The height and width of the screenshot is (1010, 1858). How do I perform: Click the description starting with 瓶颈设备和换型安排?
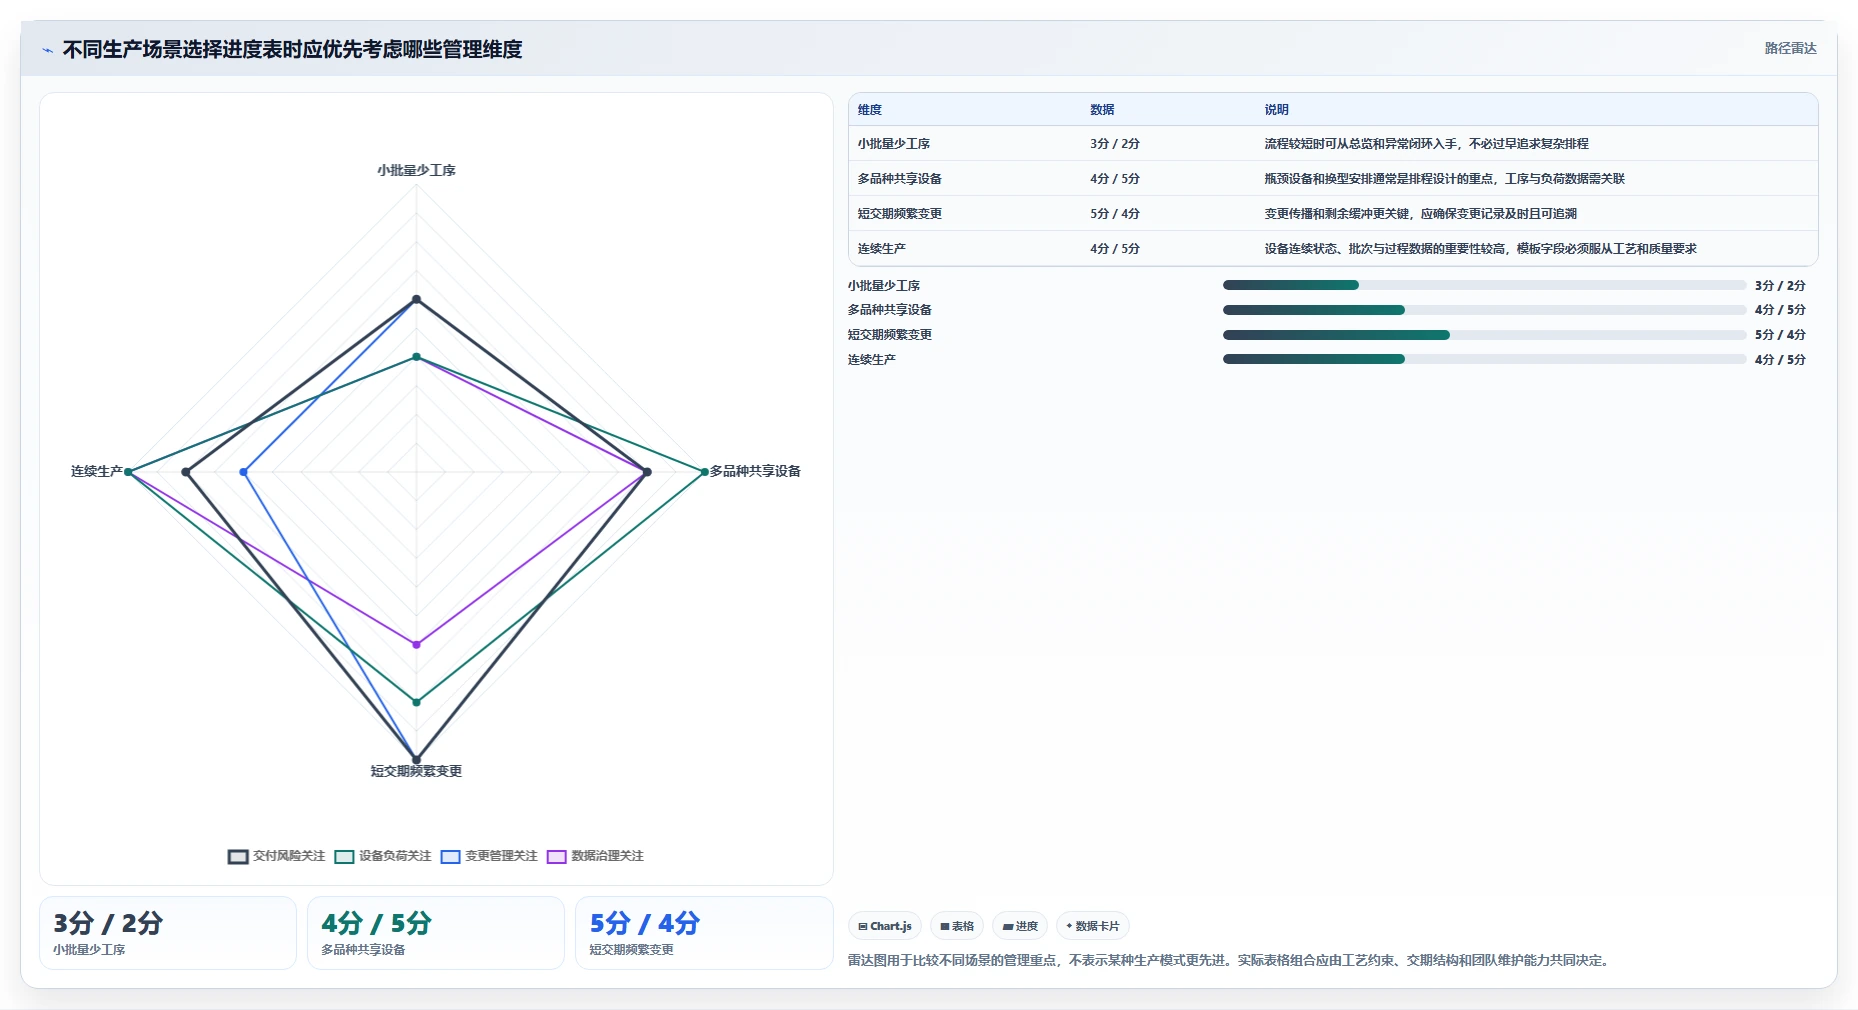(1444, 179)
